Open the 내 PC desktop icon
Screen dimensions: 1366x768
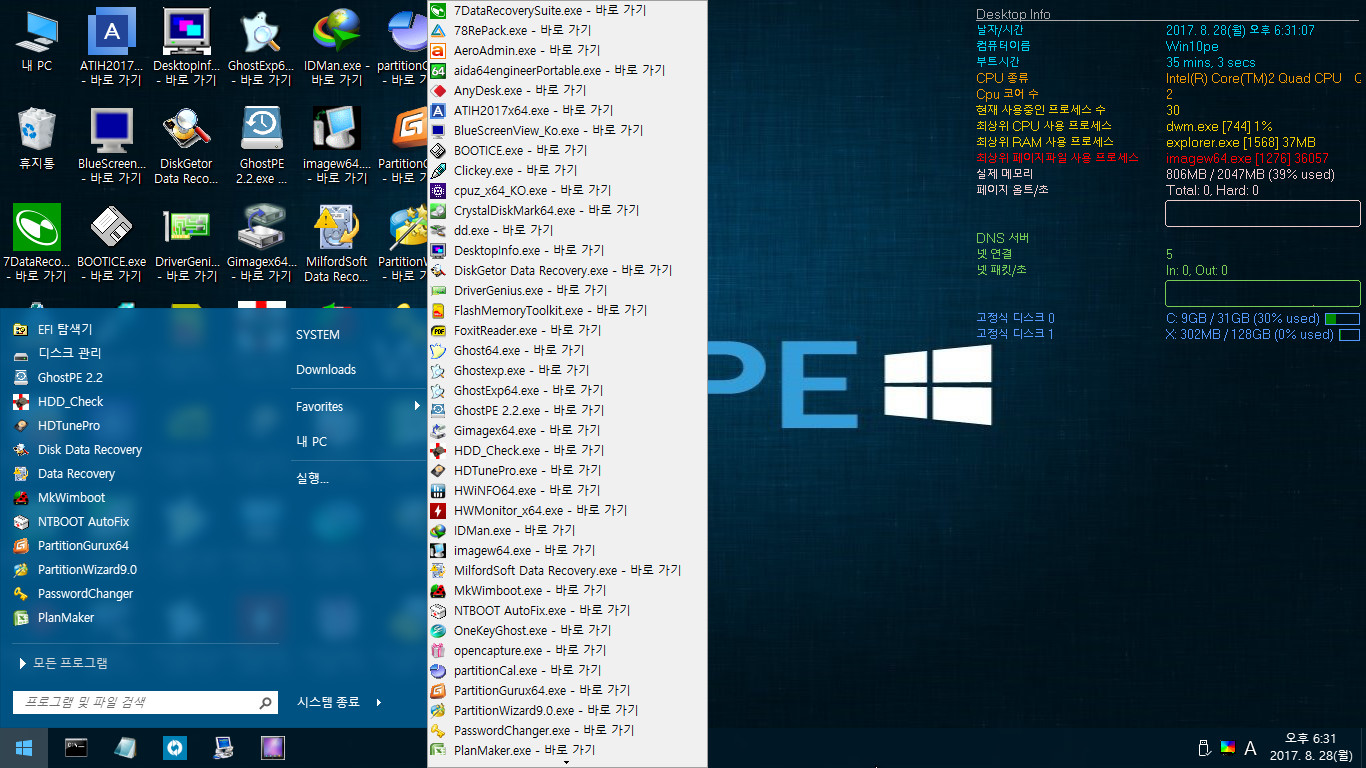click(37, 43)
